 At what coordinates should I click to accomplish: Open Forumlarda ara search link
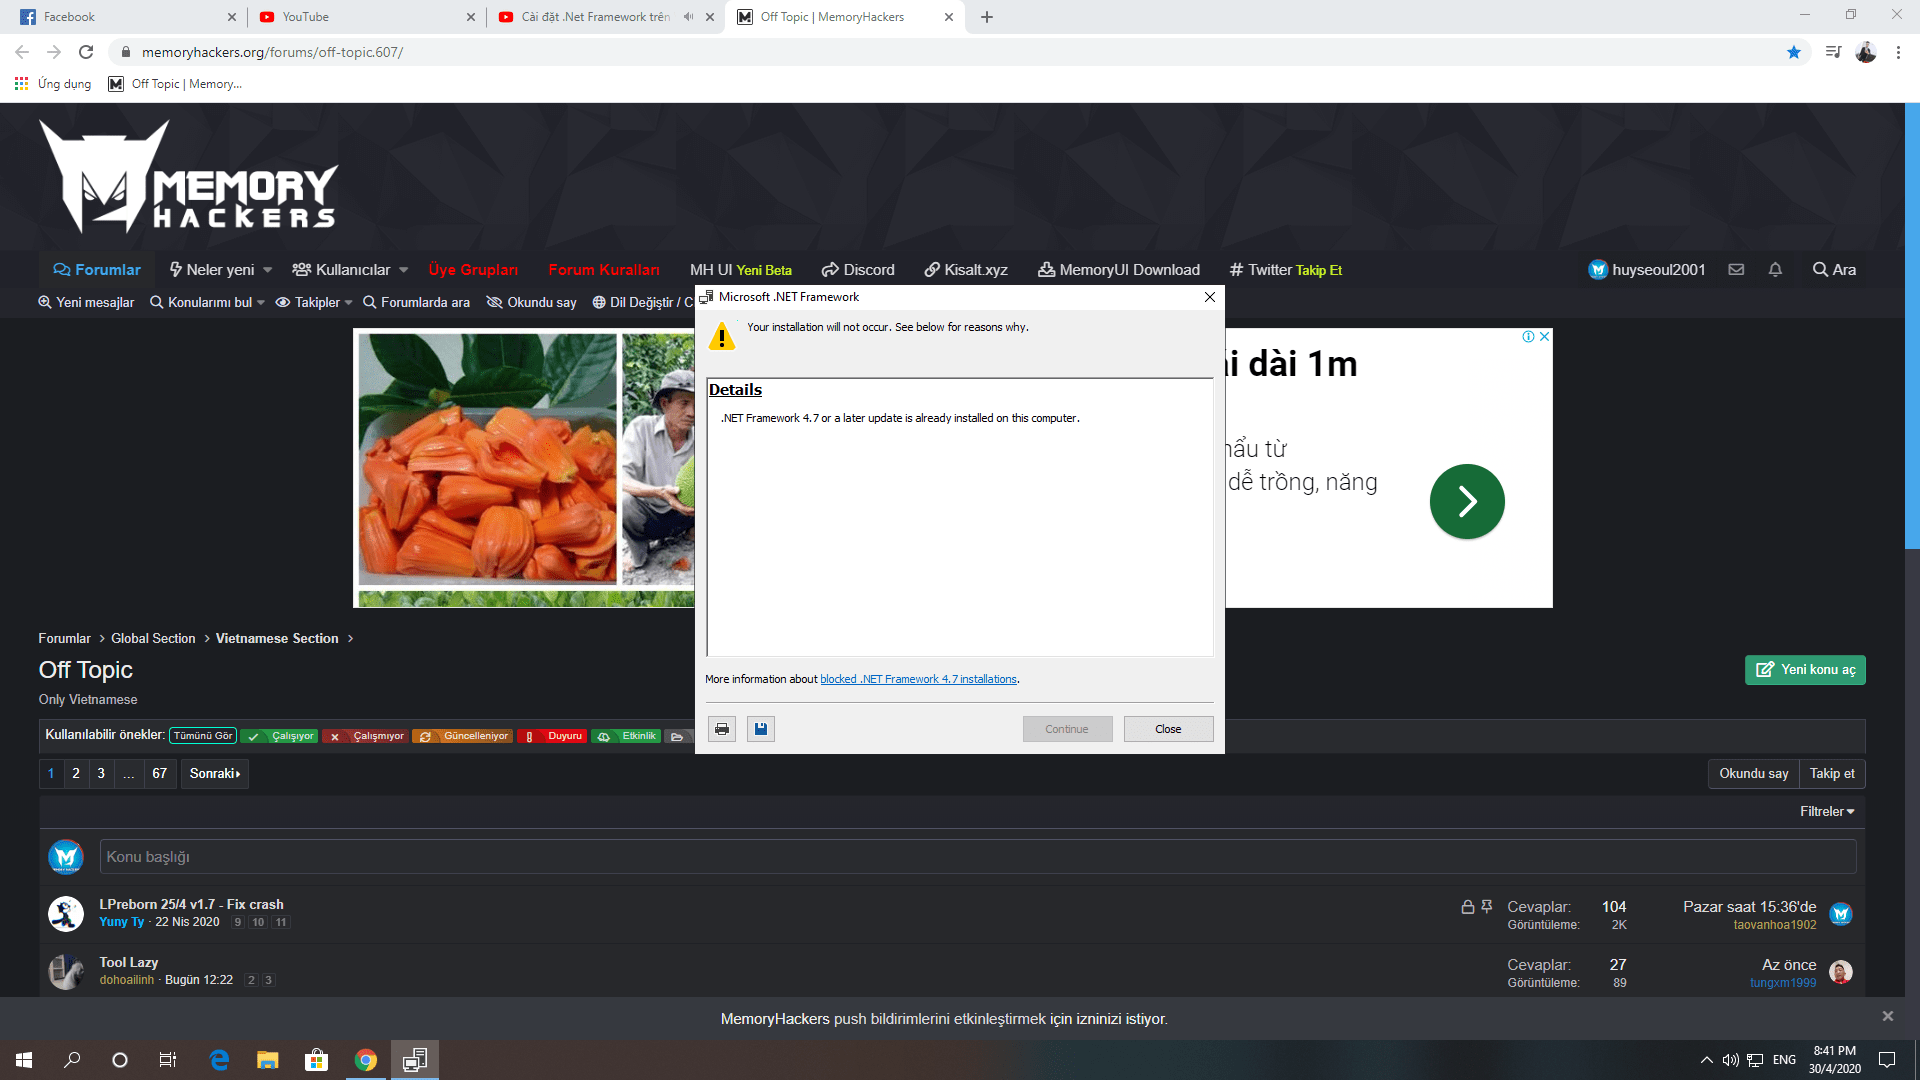416,303
